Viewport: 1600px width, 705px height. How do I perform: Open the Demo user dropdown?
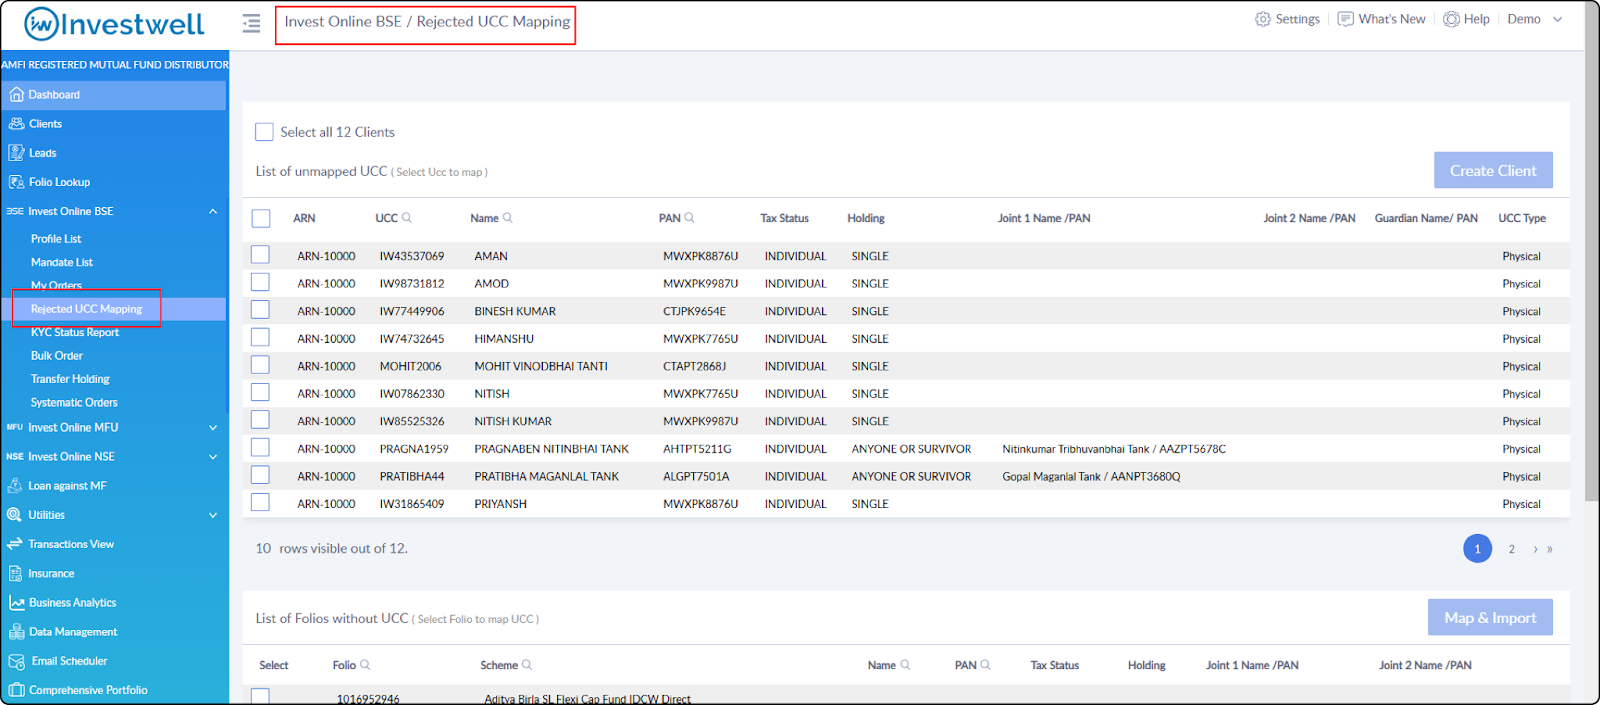1535,19
